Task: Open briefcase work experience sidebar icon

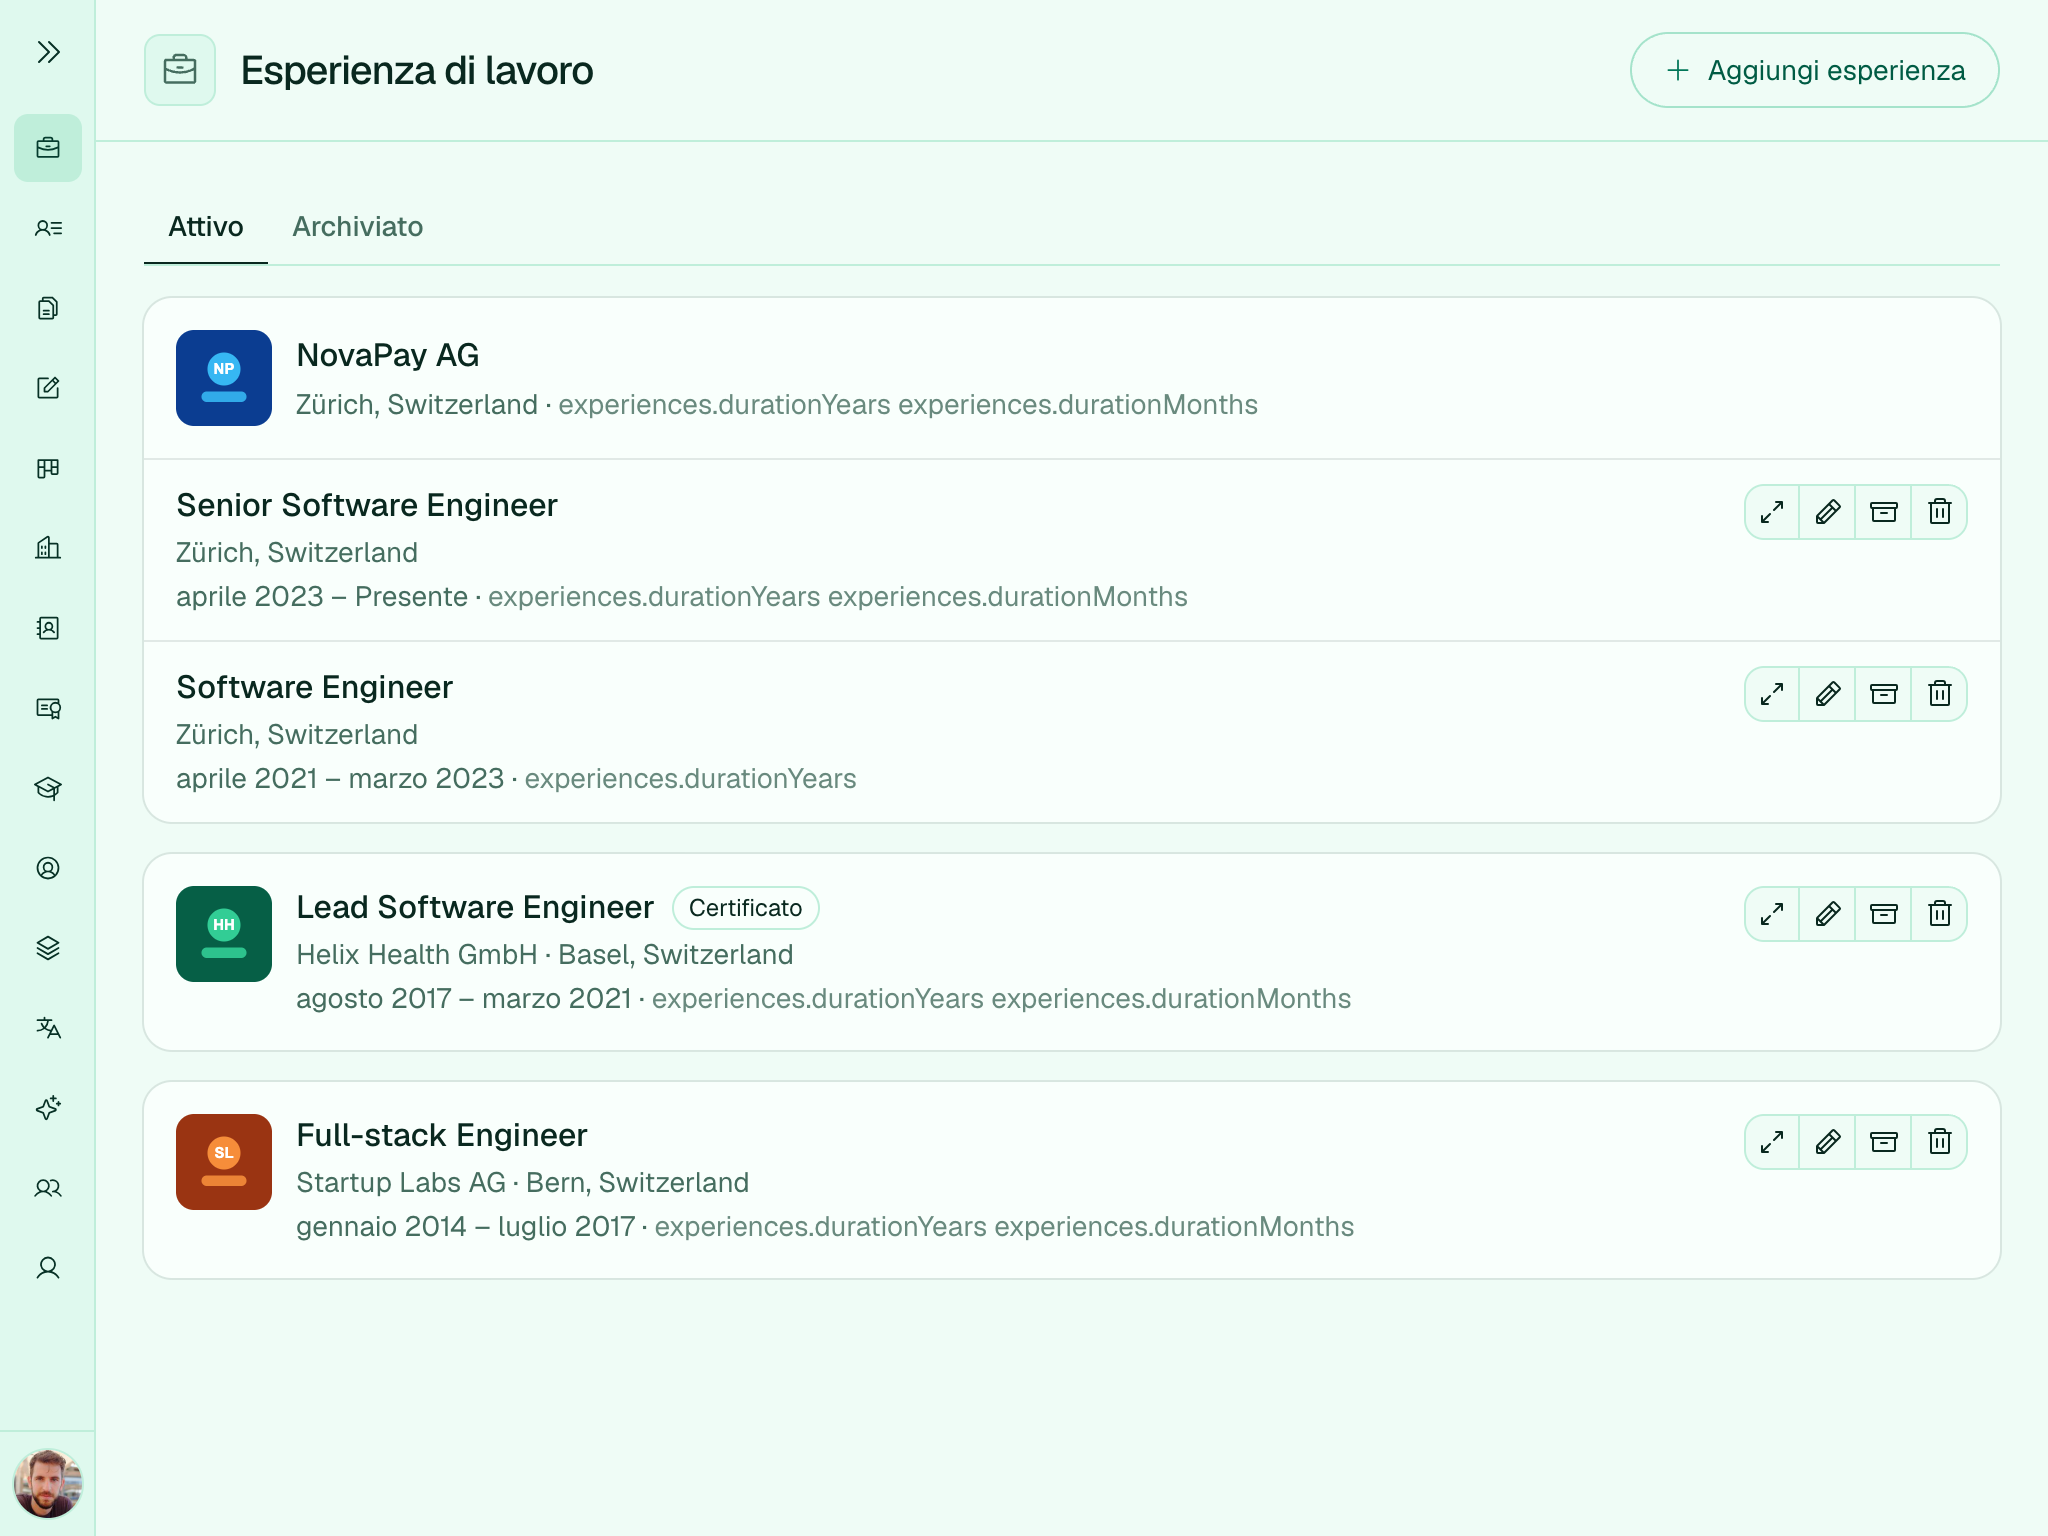Action: click(48, 148)
